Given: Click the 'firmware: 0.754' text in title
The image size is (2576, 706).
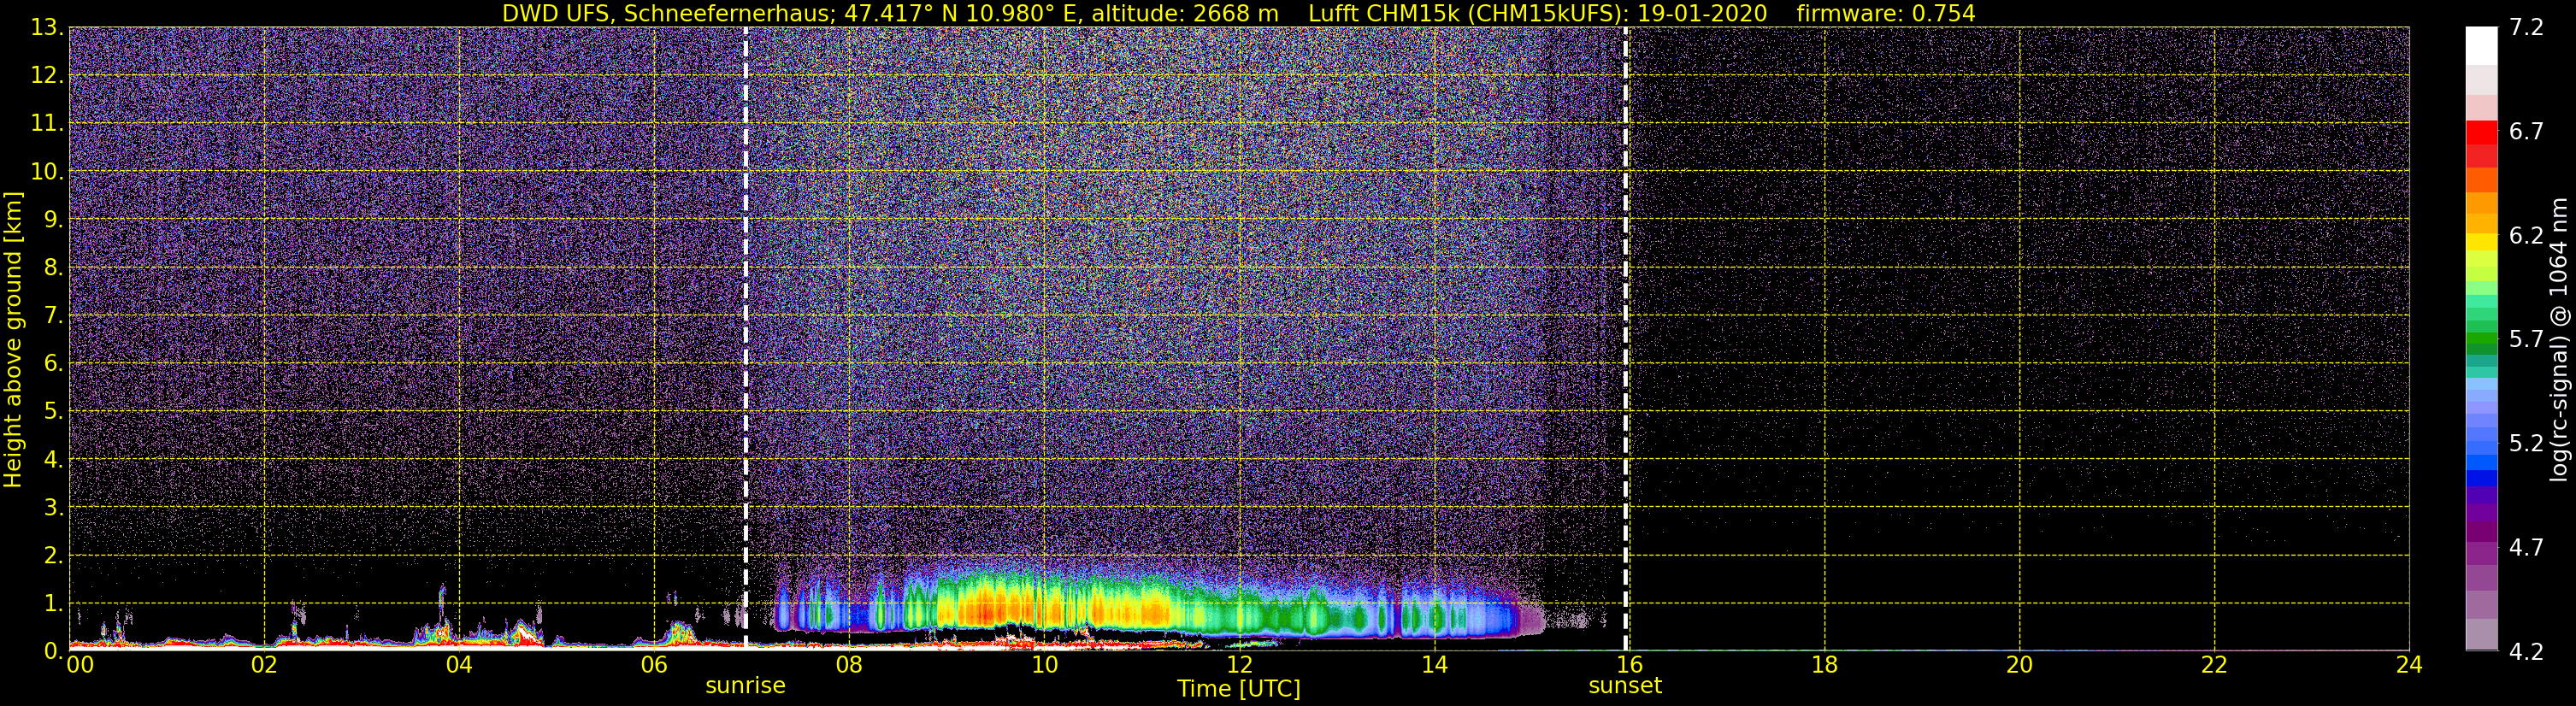Looking at the screenshot, I should [1886, 14].
